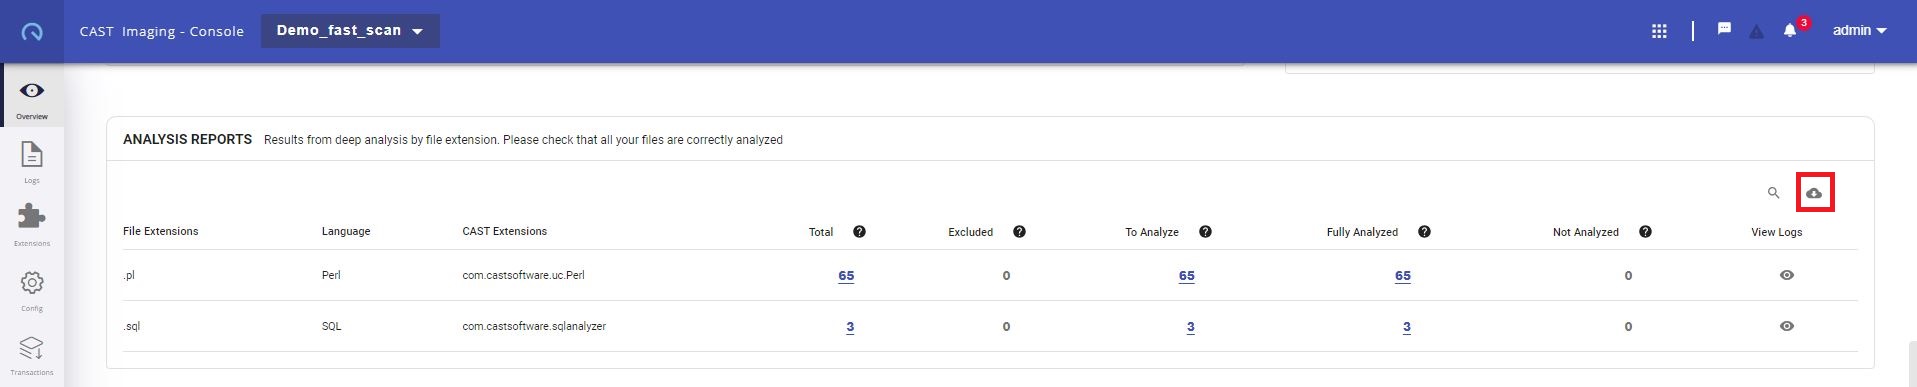This screenshot has width=1917, height=387.
Task: Show help for the Not Analyzed column
Action: point(1645,232)
